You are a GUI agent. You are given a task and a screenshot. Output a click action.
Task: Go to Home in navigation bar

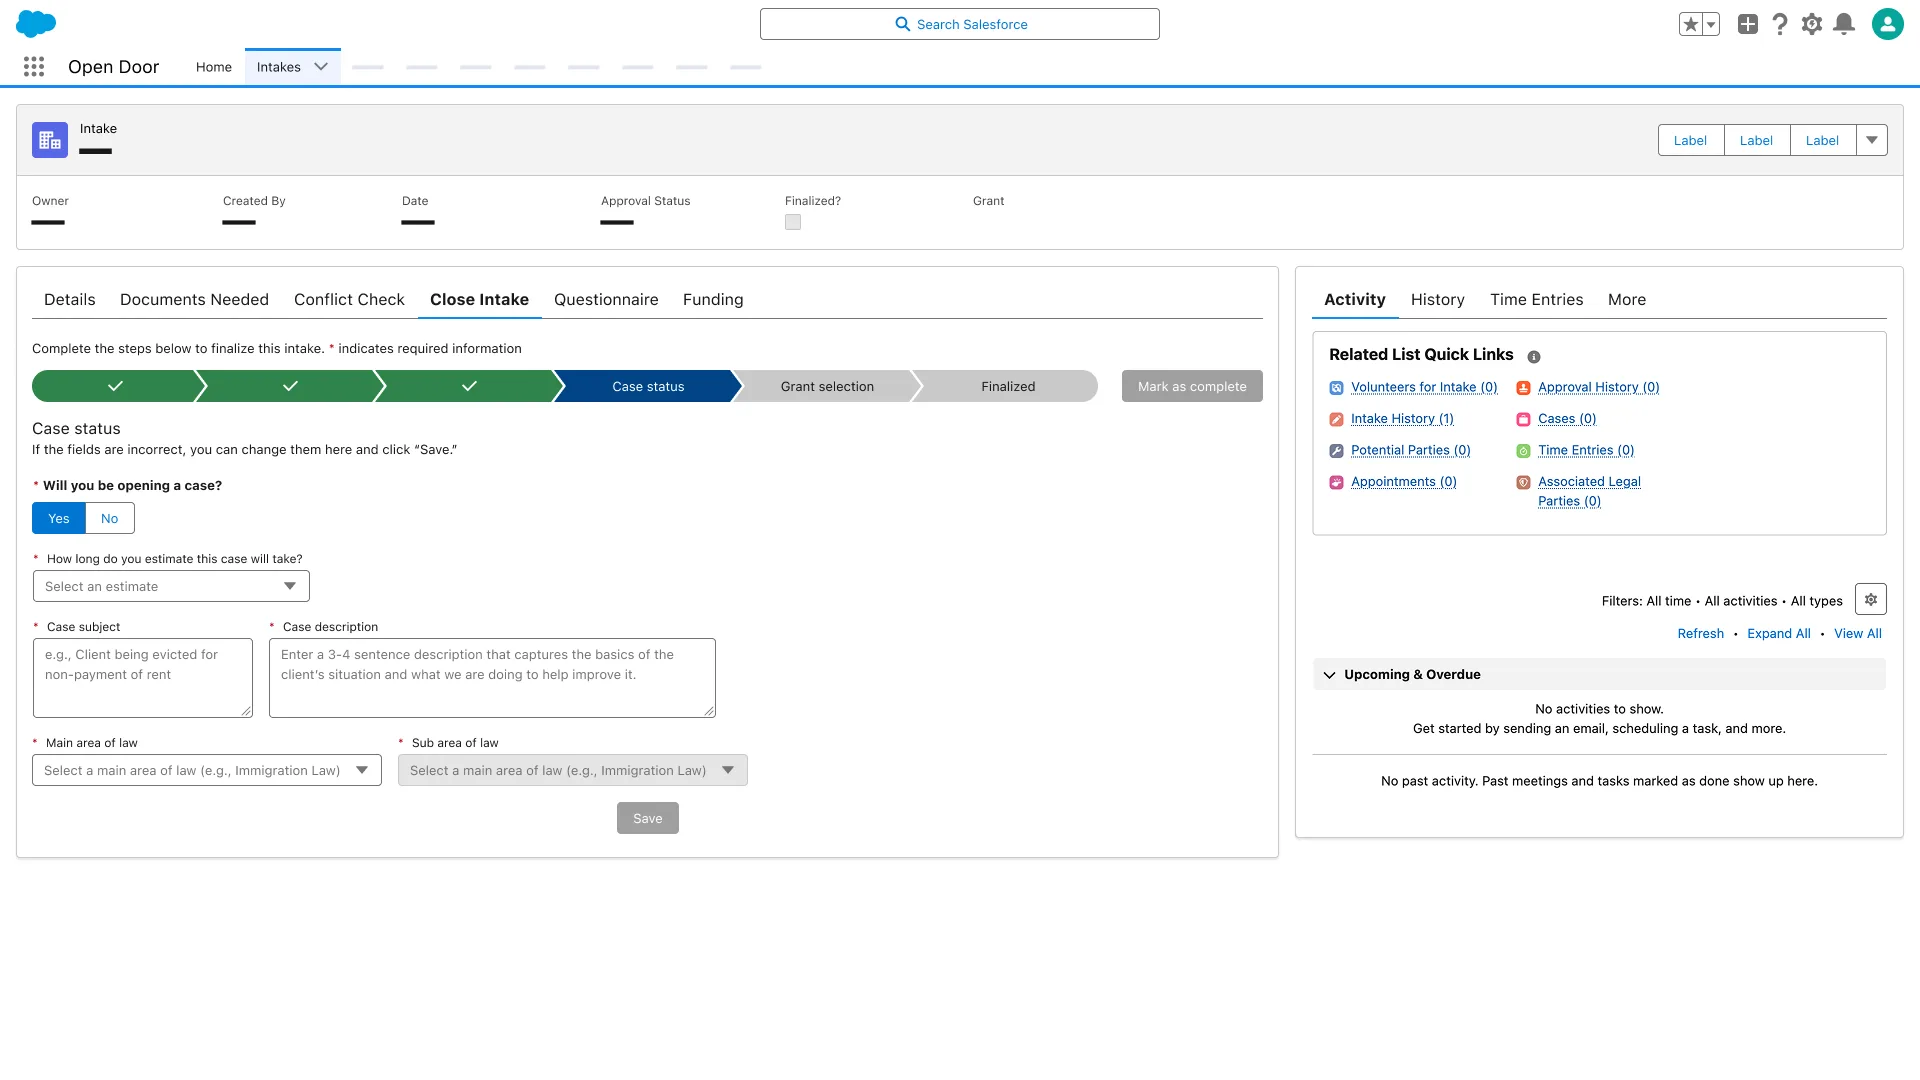point(213,67)
